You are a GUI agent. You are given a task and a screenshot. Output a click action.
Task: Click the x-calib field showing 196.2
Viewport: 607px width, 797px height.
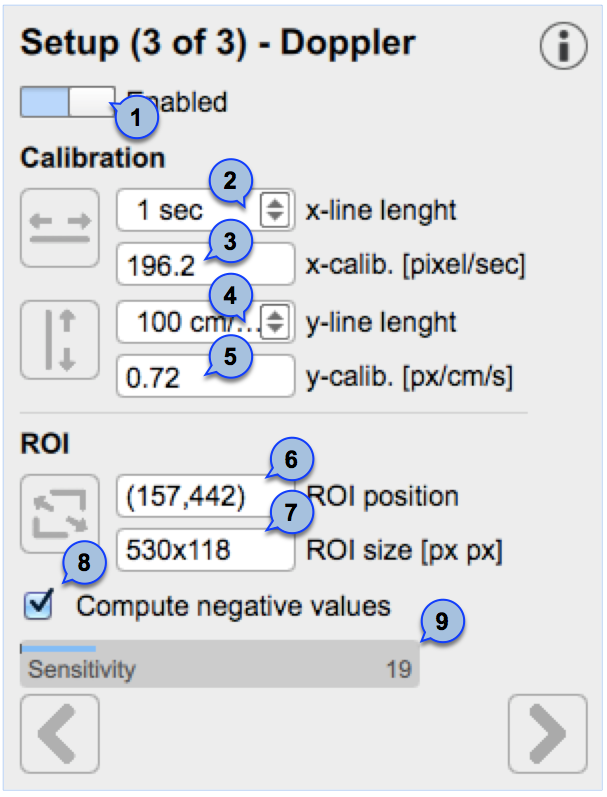205,264
